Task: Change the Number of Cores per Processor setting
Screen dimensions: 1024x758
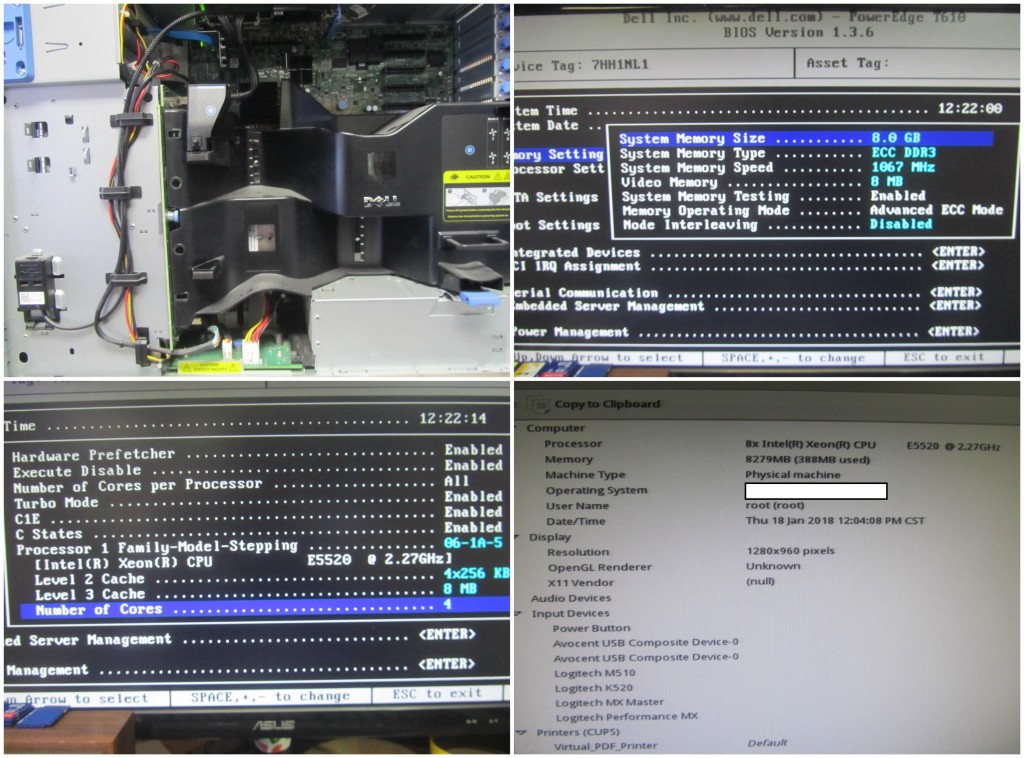Action: pyautogui.click(x=241, y=484)
